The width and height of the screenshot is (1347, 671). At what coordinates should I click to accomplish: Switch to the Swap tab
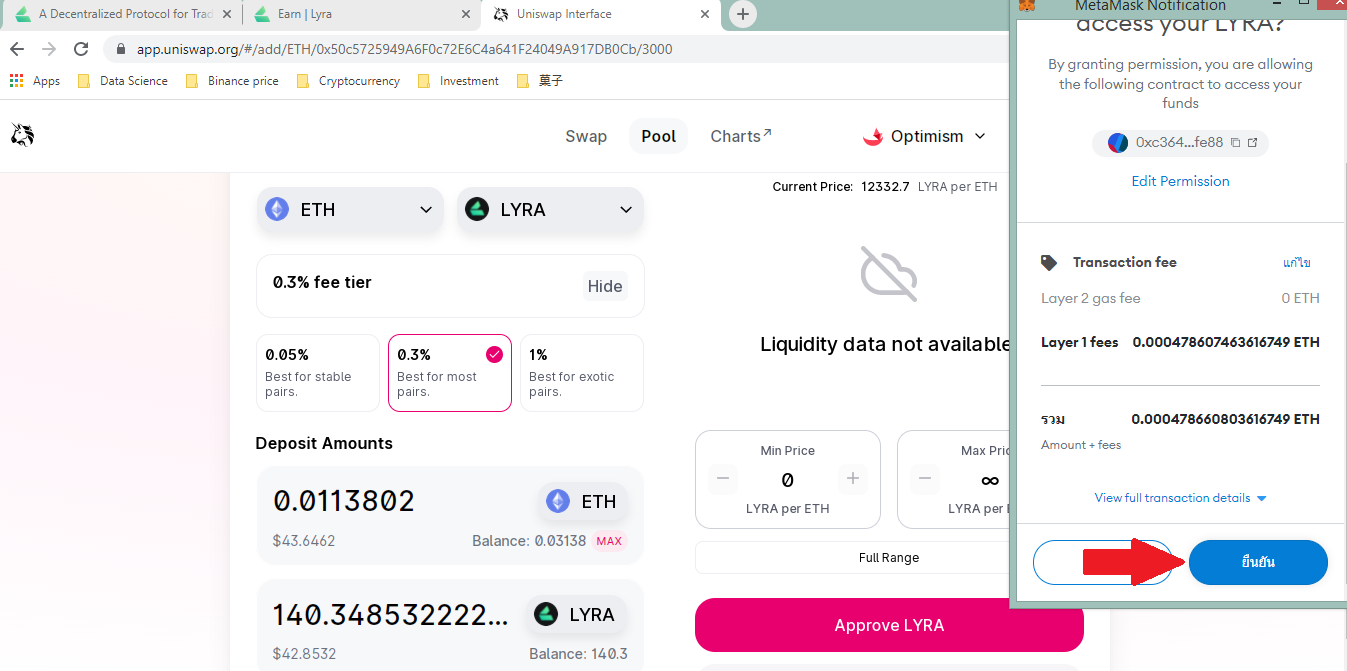(586, 137)
